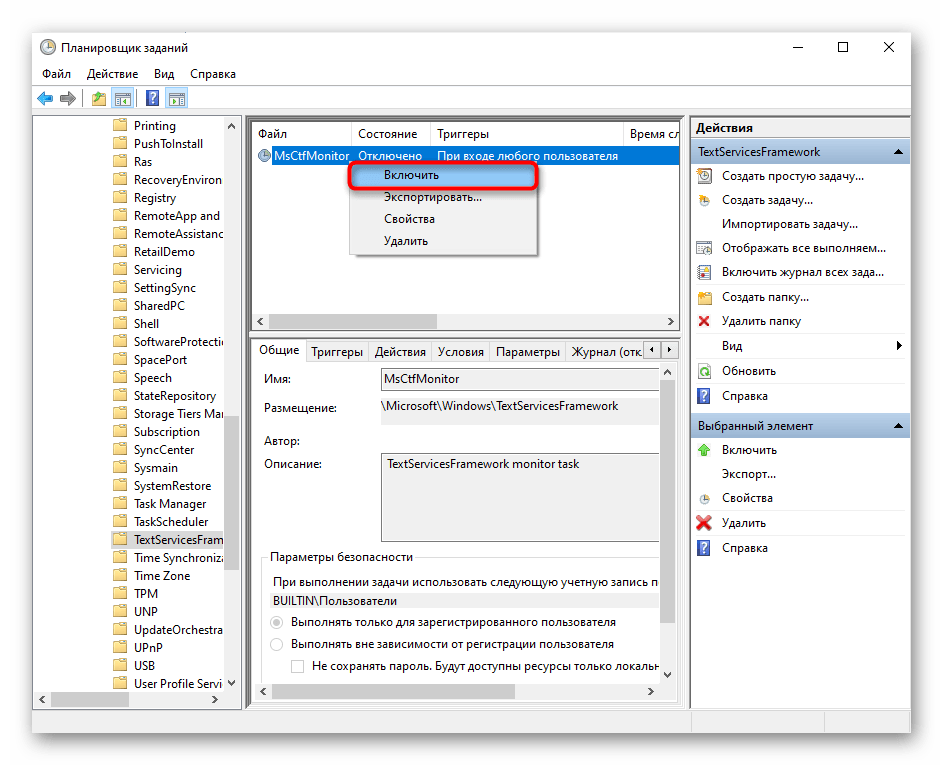
Task: Open the Действие menu in menu bar
Action: tap(112, 74)
